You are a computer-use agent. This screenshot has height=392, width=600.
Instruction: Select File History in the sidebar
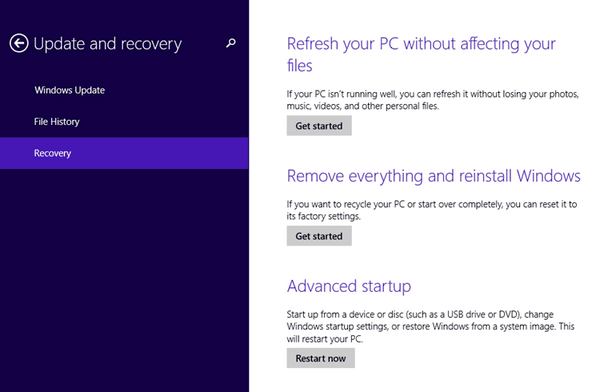point(57,122)
